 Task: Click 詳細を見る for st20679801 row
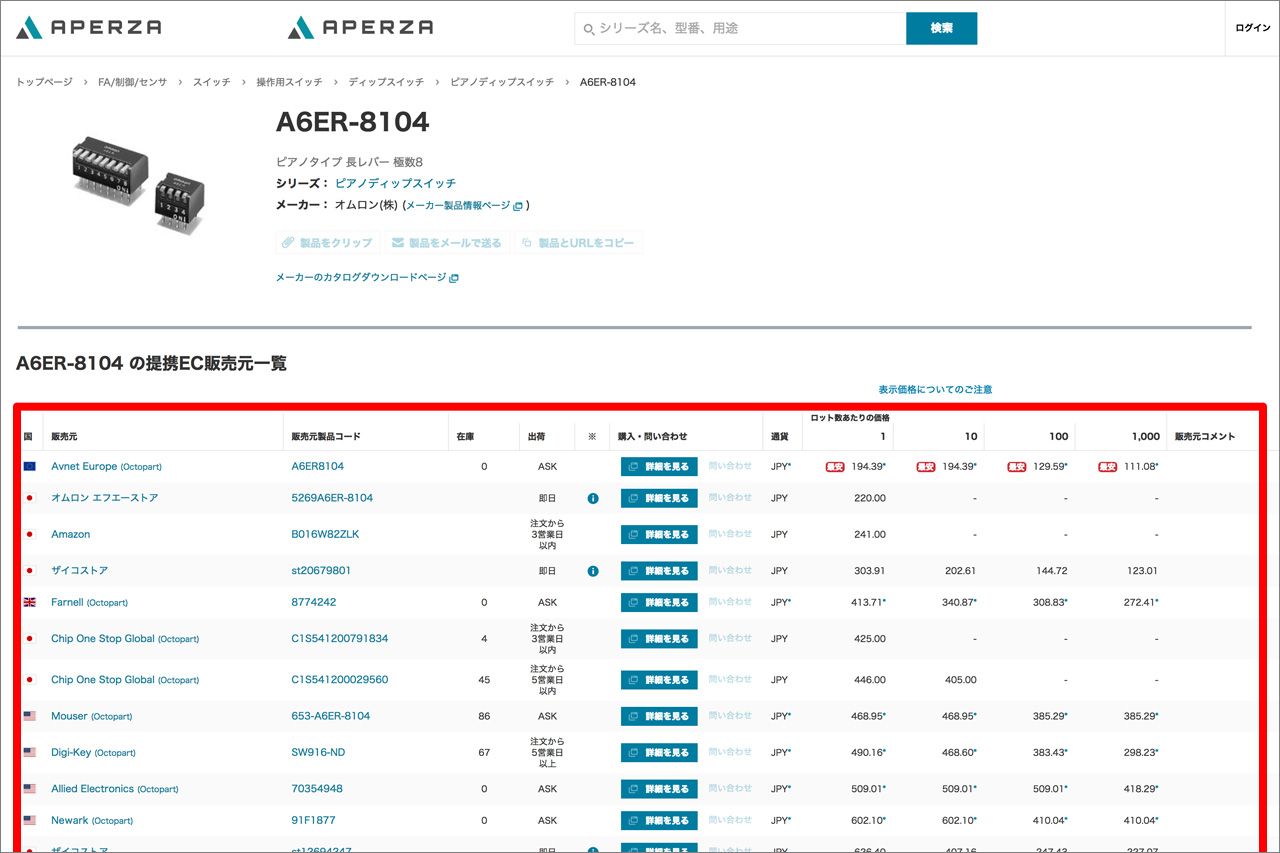659,570
